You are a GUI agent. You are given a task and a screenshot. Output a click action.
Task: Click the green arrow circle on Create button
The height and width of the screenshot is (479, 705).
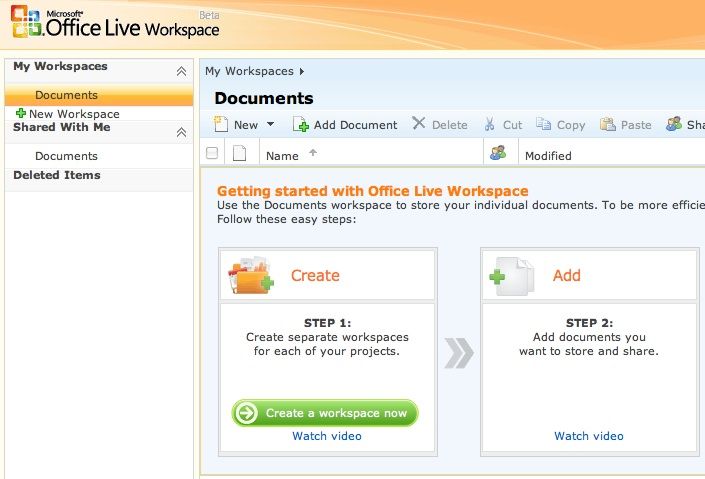coord(247,413)
